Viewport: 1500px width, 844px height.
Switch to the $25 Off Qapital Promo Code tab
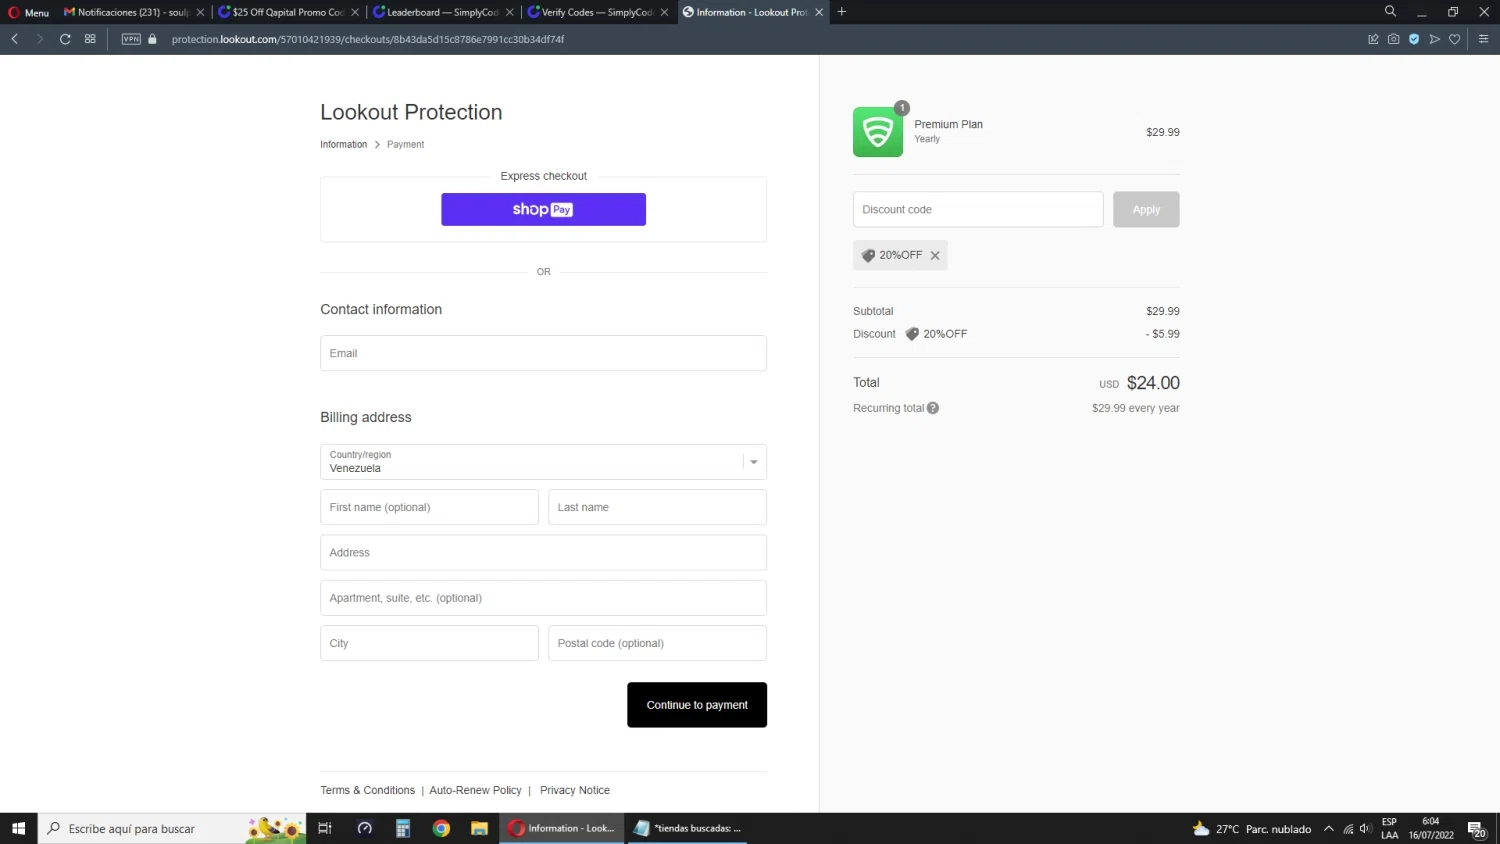pyautogui.click(x=287, y=12)
